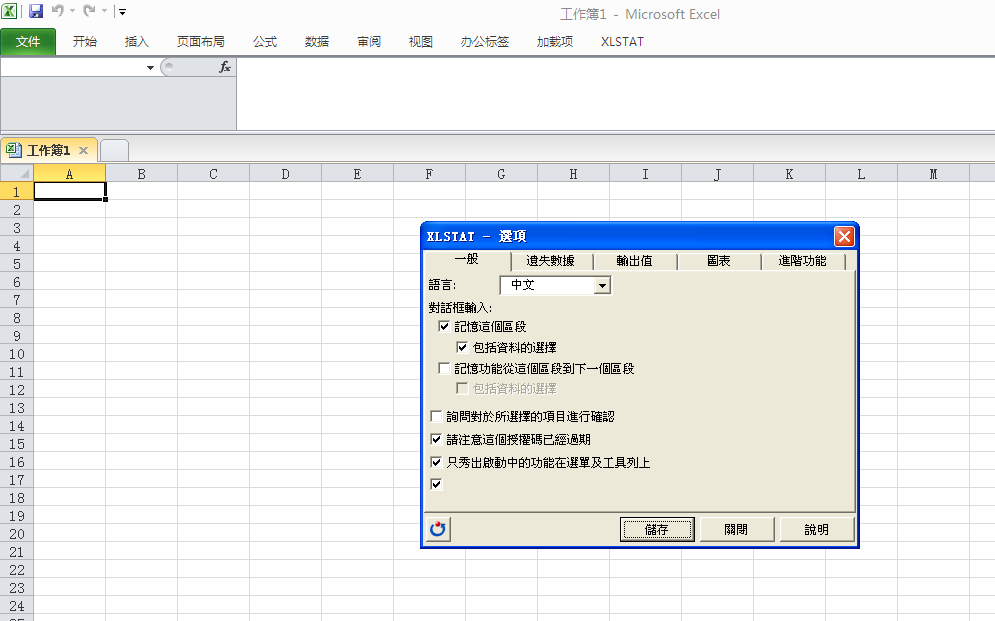Expand the Name Box dropdown arrow
The height and width of the screenshot is (621, 995).
pos(150,67)
